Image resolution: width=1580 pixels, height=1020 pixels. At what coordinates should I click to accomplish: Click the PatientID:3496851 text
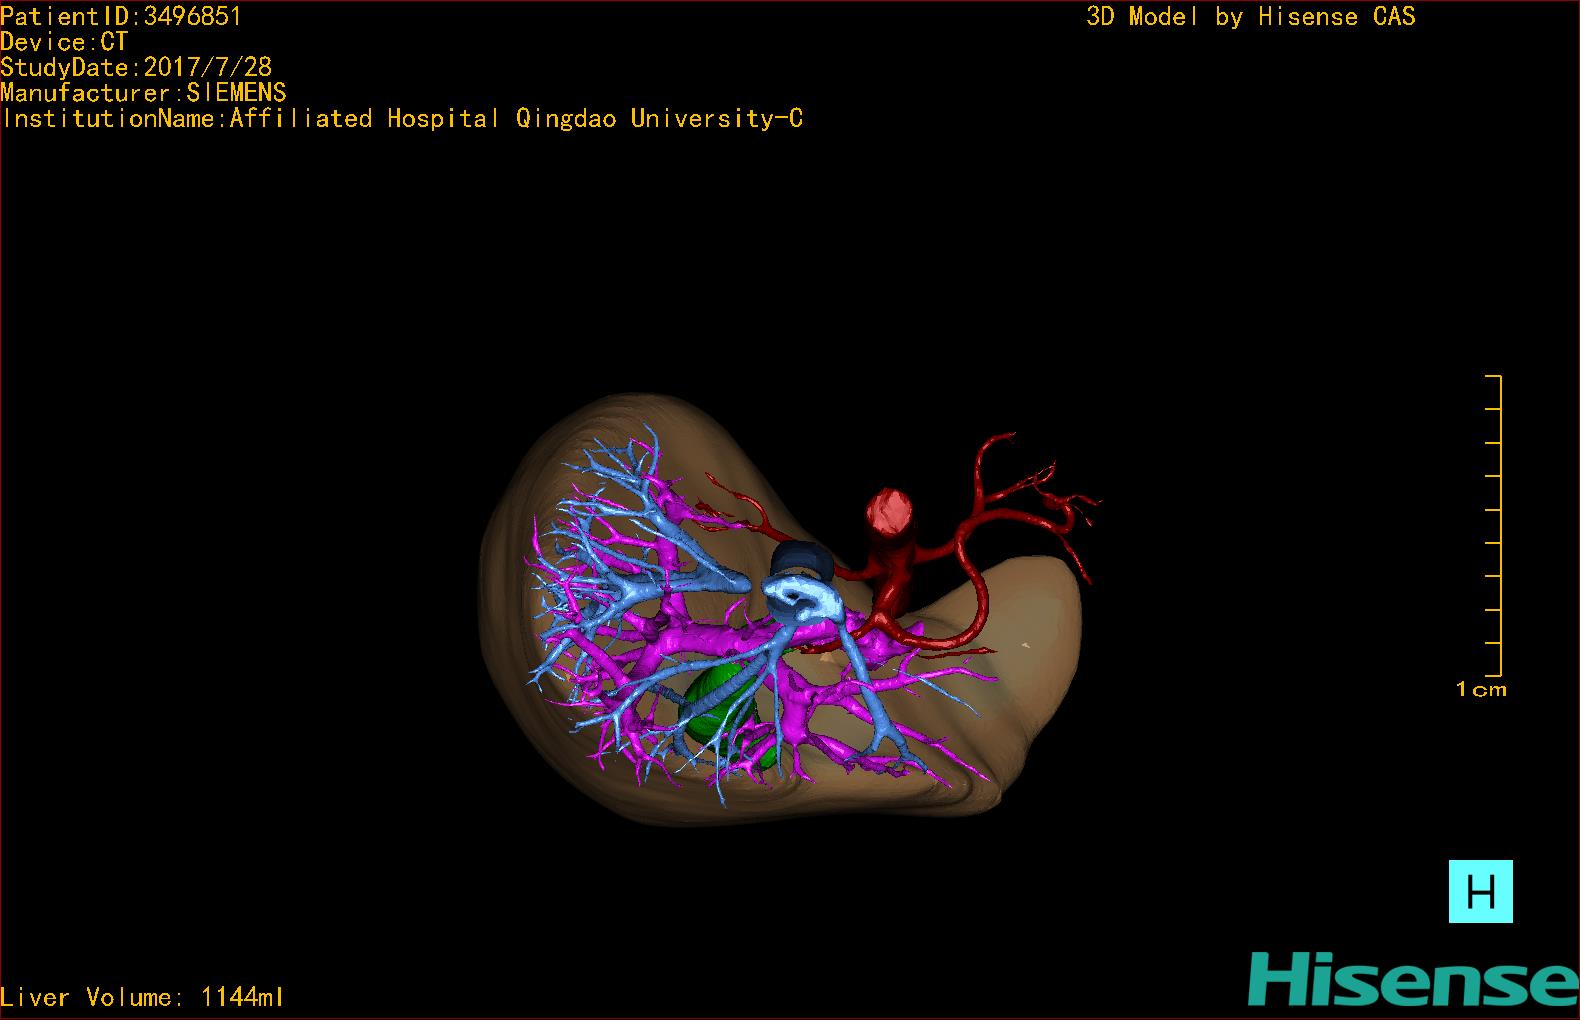(121, 16)
